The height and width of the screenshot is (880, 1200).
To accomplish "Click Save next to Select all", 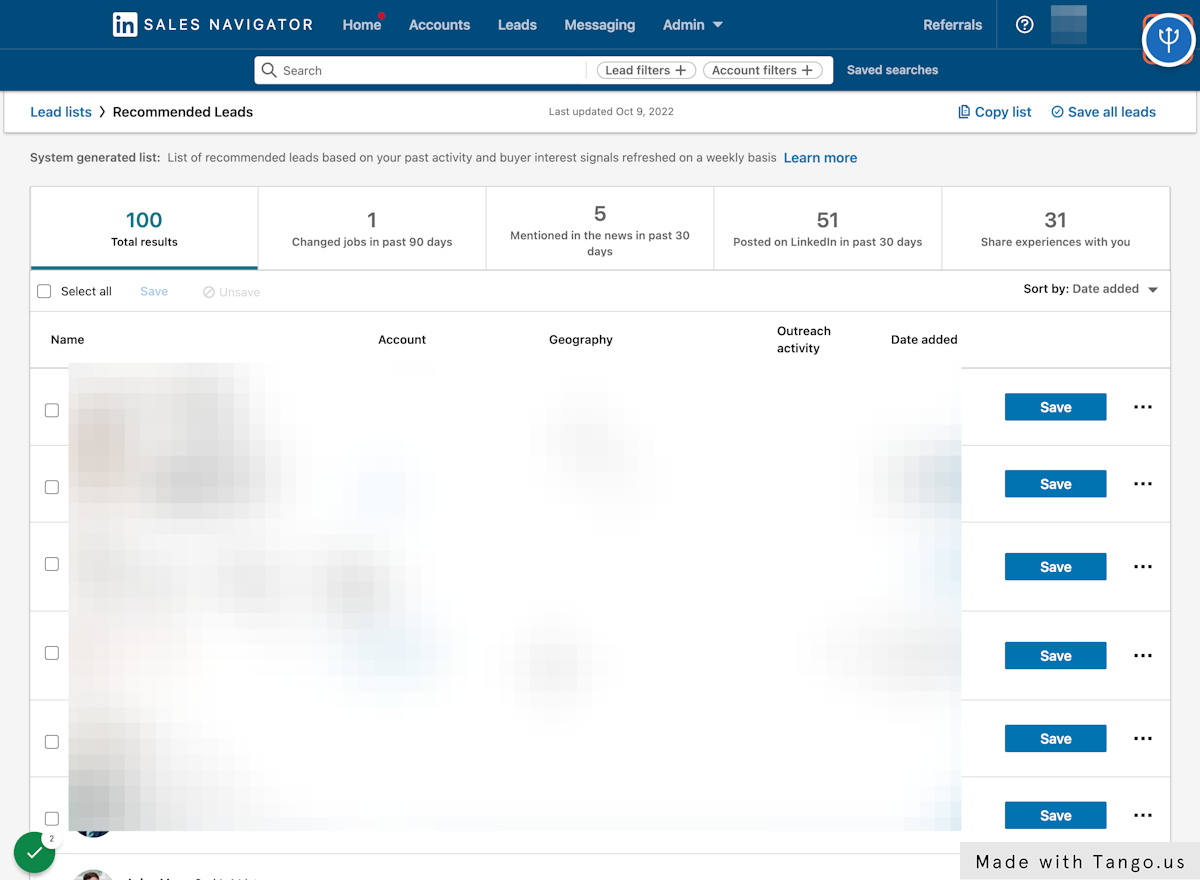I will pyautogui.click(x=154, y=291).
